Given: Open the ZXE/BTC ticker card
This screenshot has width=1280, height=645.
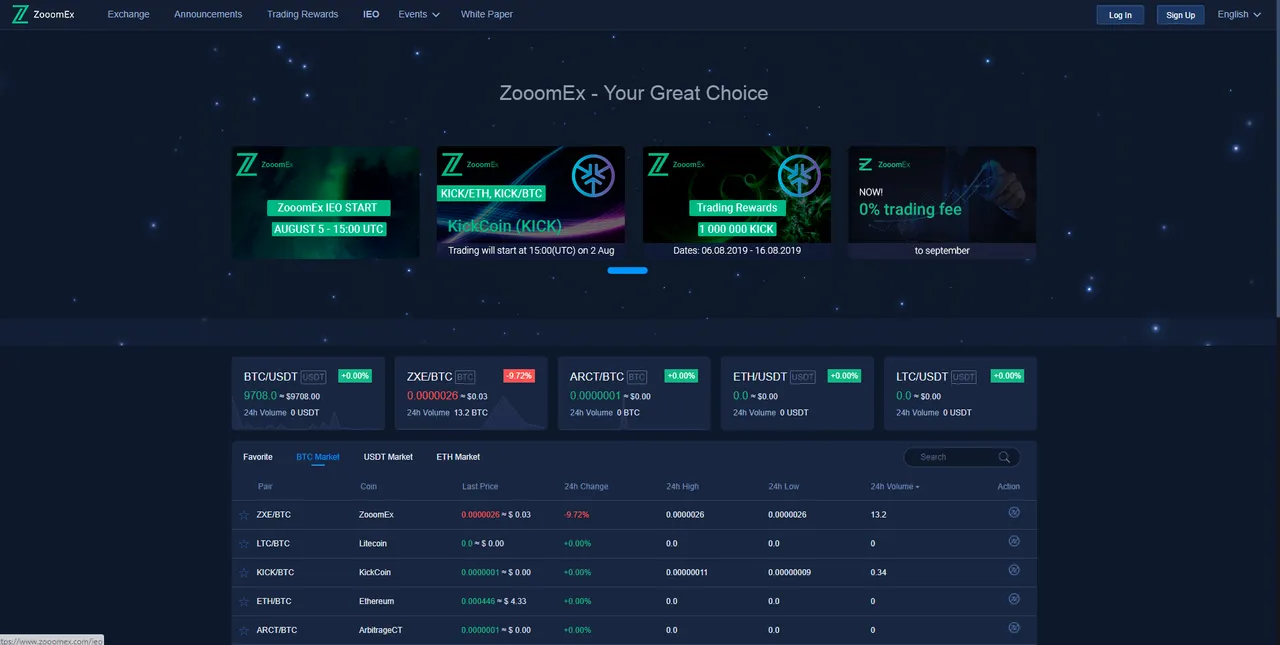Looking at the screenshot, I should click(x=471, y=394).
